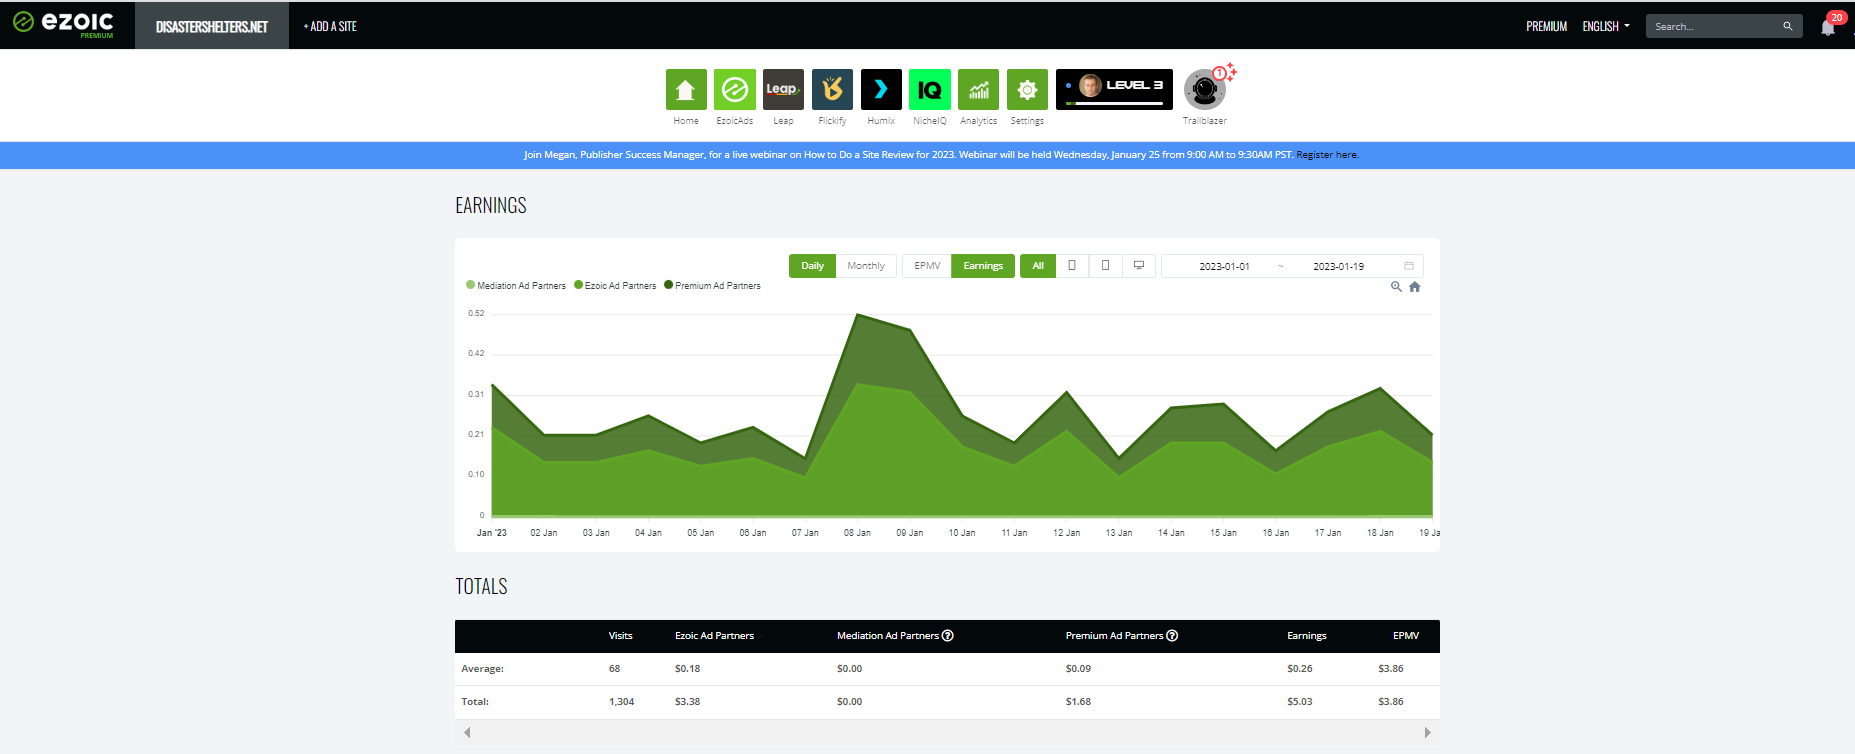Select the DISASTERSHELTERS.NET site tab
The image size is (1855, 754).
click(212, 26)
